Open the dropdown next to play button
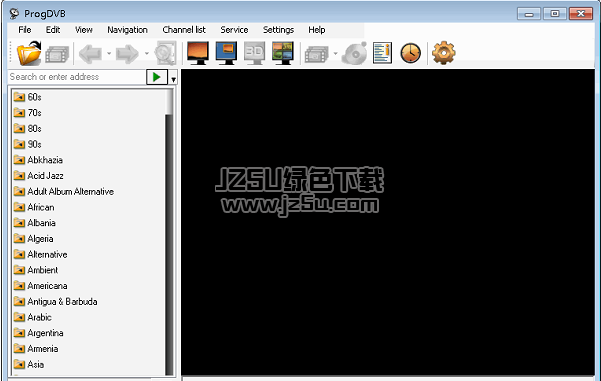Image resolution: width=601 pixels, height=381 pixels. pos(173,79)
